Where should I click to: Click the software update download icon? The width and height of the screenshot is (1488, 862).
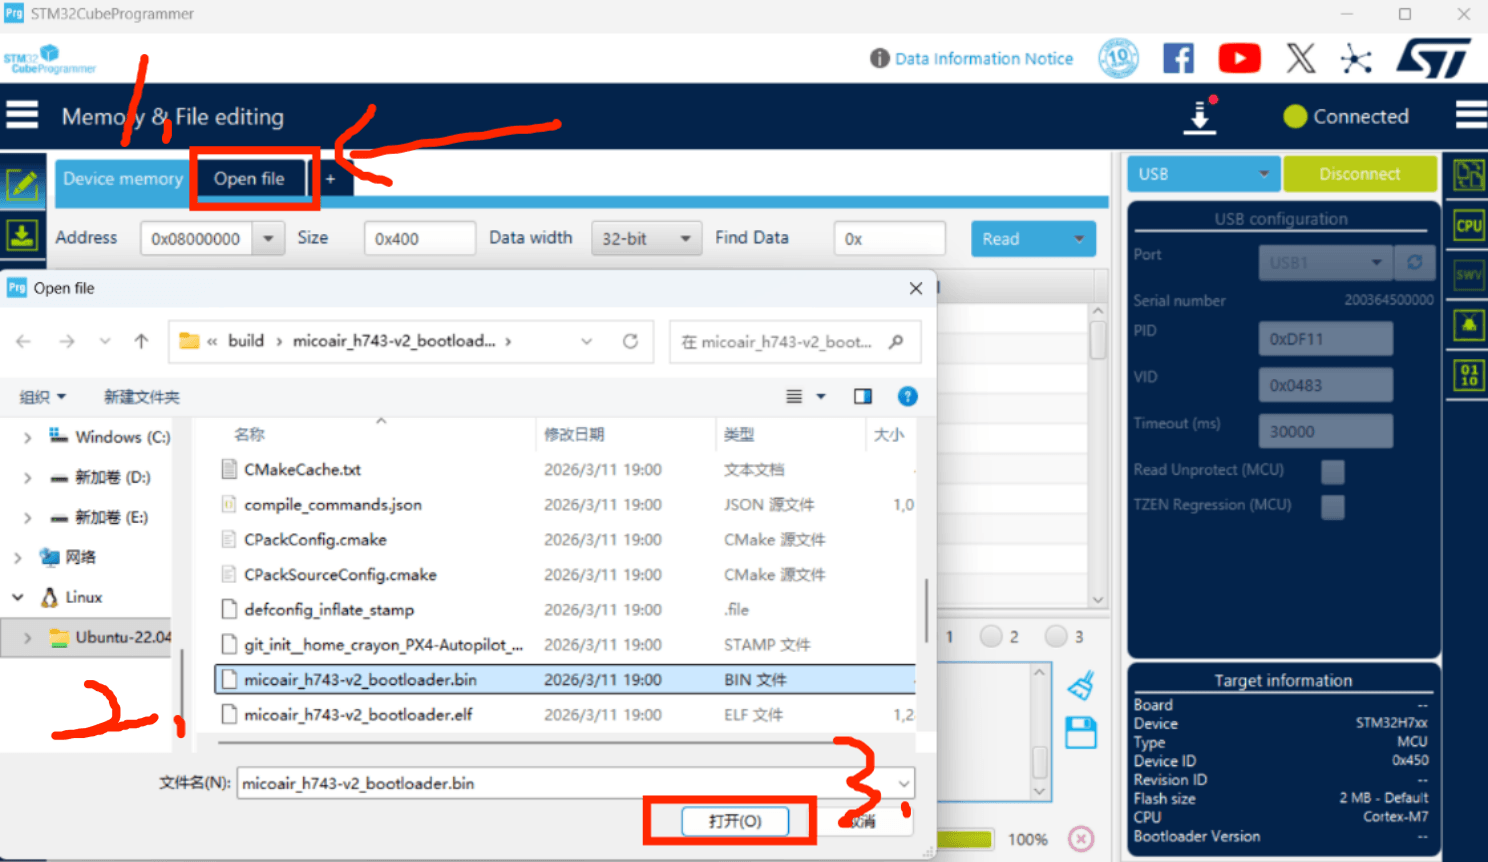(x=1200, y=116)
